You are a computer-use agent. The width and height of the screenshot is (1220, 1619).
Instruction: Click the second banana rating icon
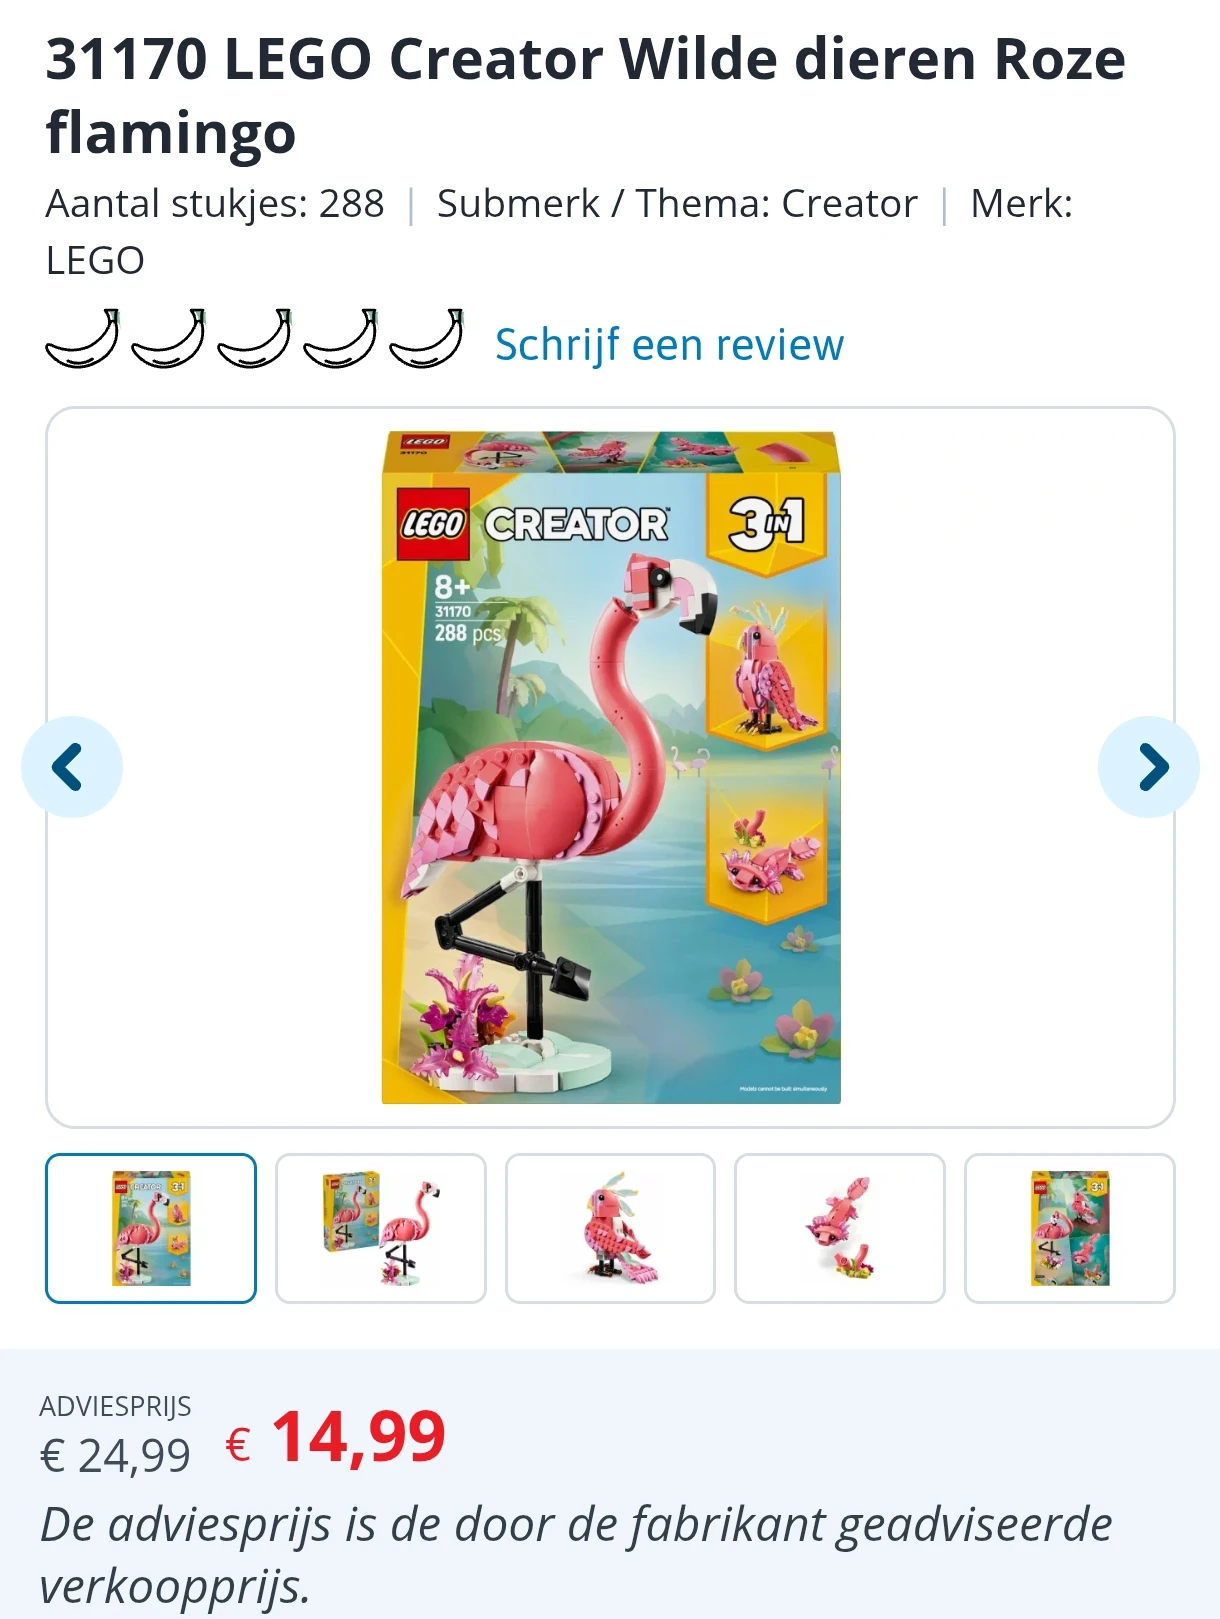pyautogui.click(x=168, y=339)
